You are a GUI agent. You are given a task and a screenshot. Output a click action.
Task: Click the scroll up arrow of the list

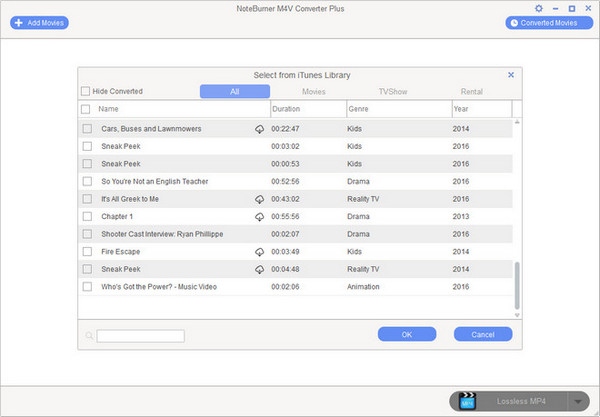point(517,122)
